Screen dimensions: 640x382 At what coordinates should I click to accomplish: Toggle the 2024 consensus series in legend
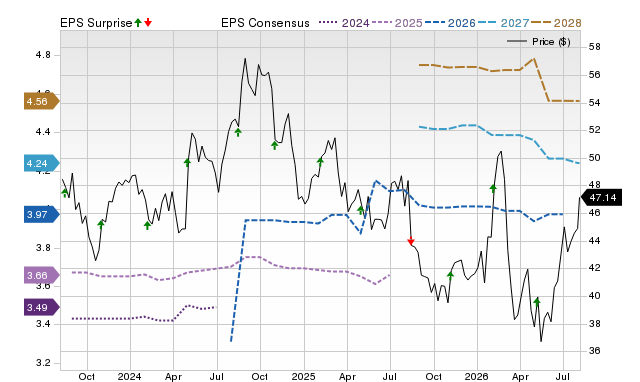pos(344,23)
